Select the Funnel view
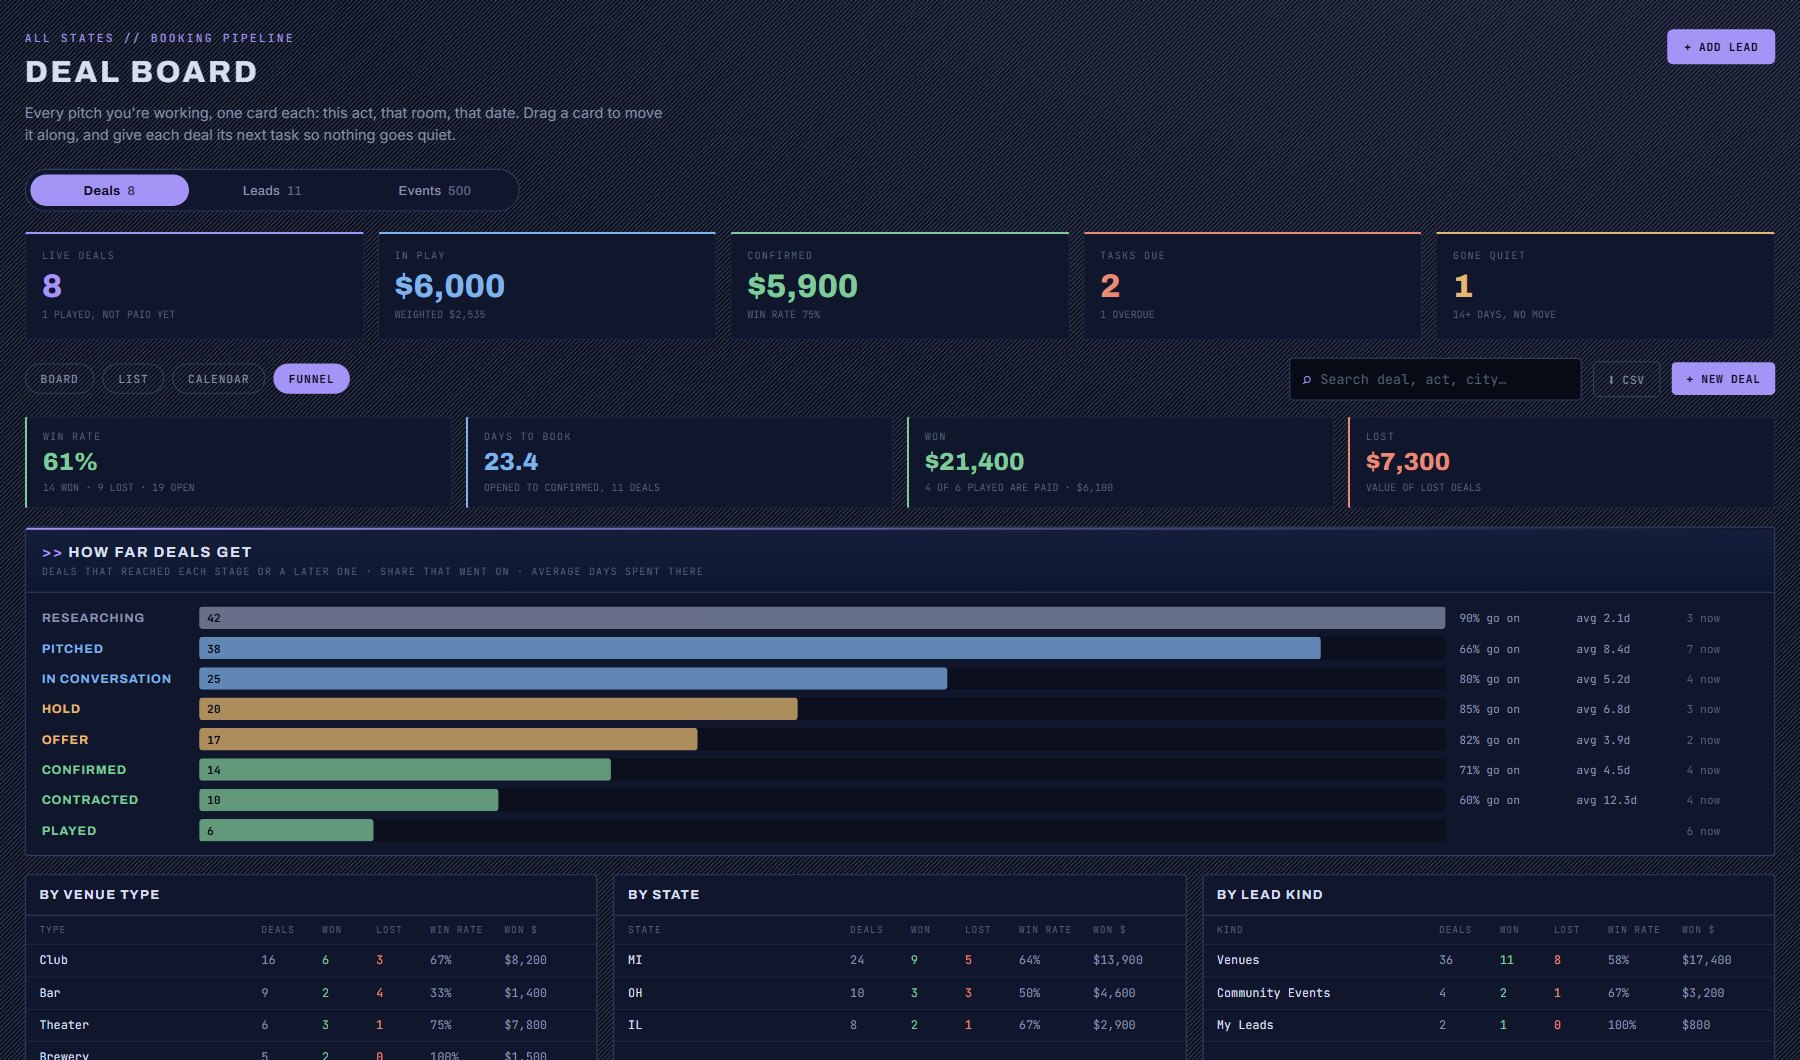Image resolution: width=1800 pixels, height=1060 pixels. (311, 379)
